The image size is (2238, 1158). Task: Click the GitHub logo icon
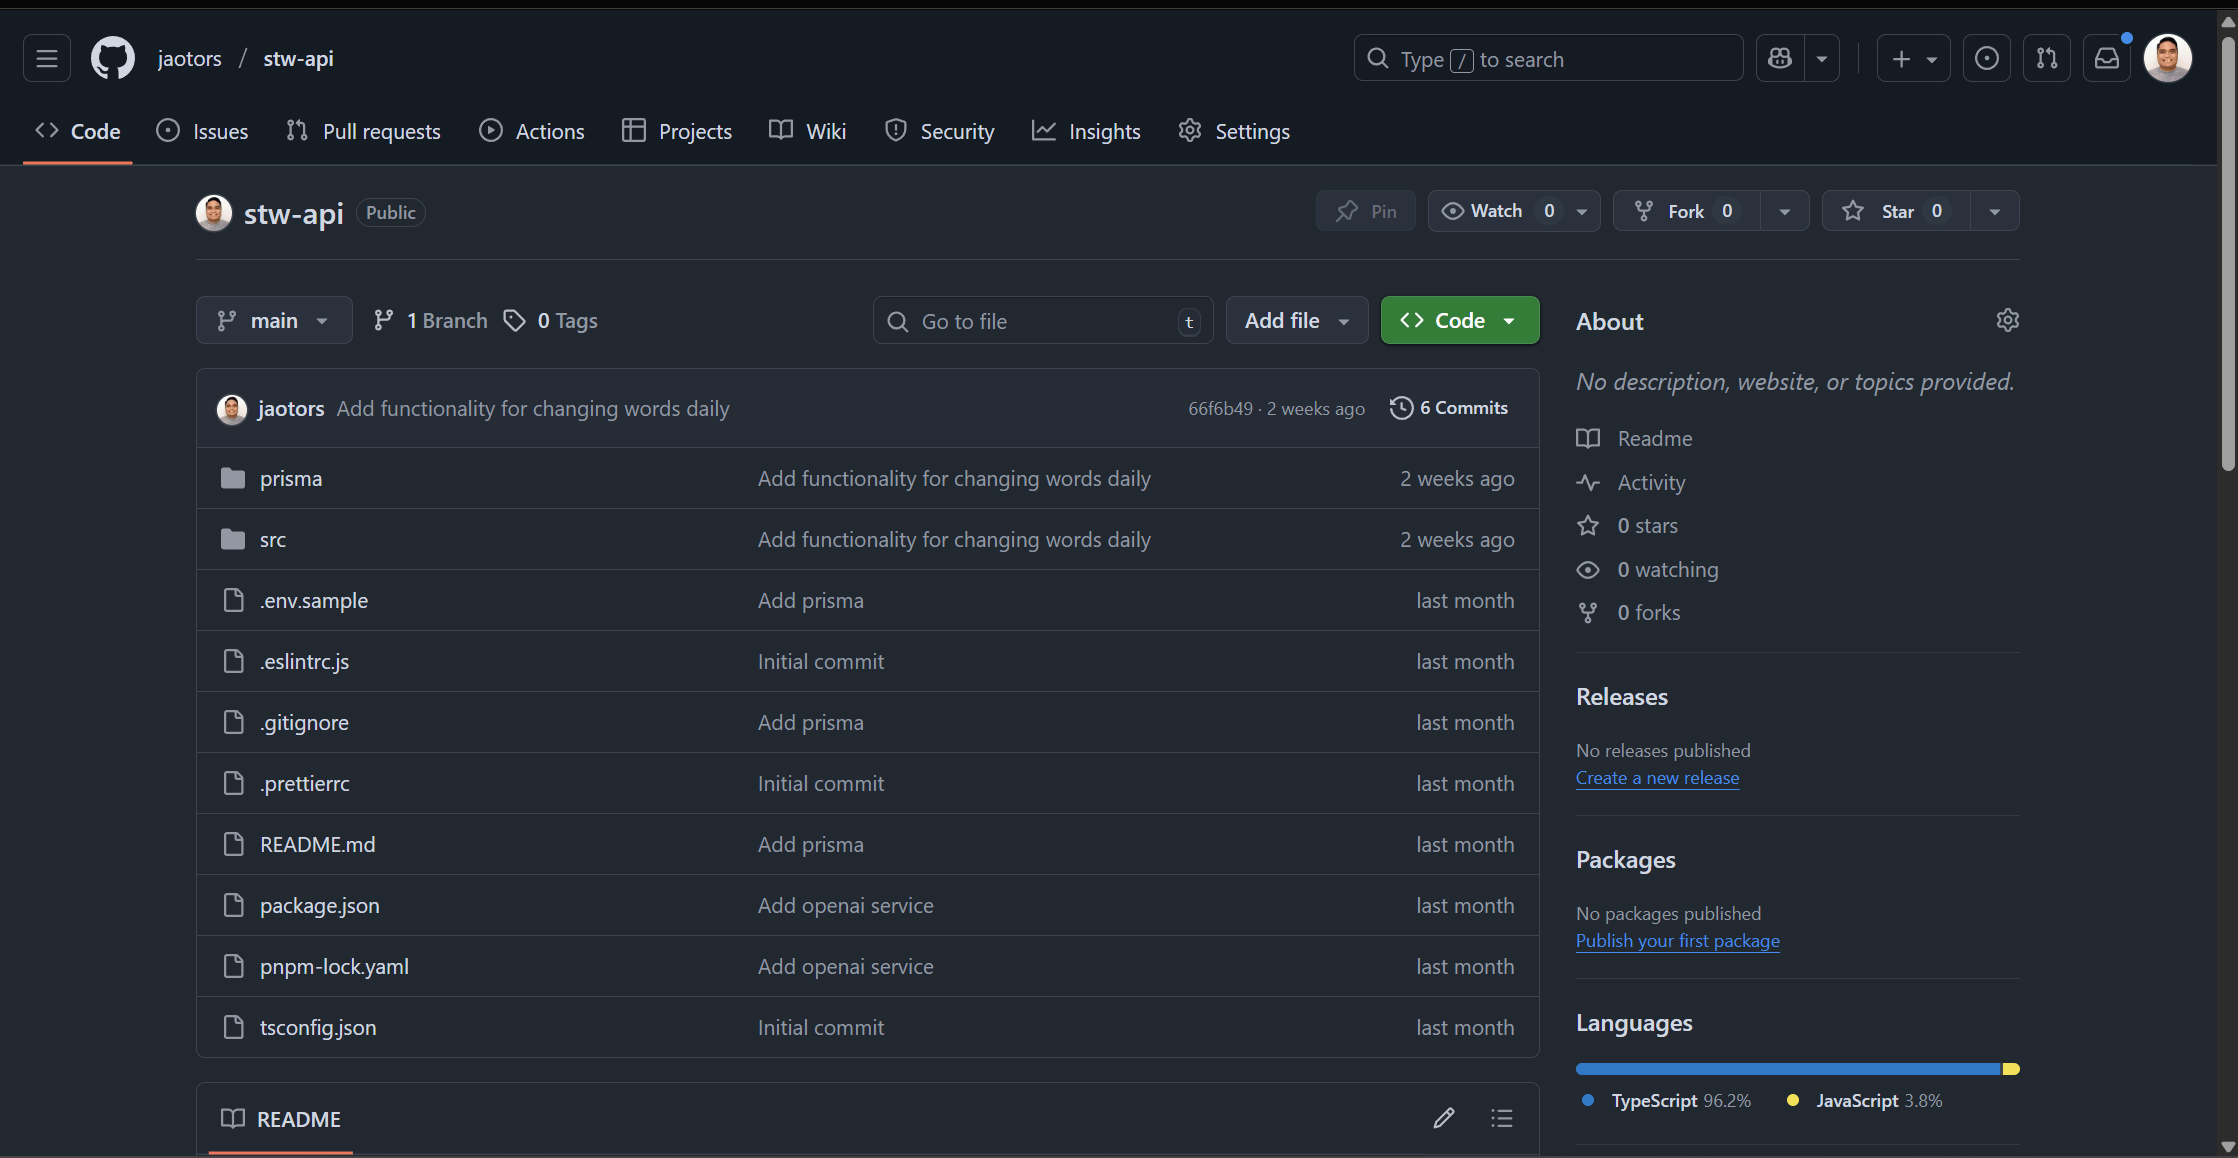pos(113,59)
